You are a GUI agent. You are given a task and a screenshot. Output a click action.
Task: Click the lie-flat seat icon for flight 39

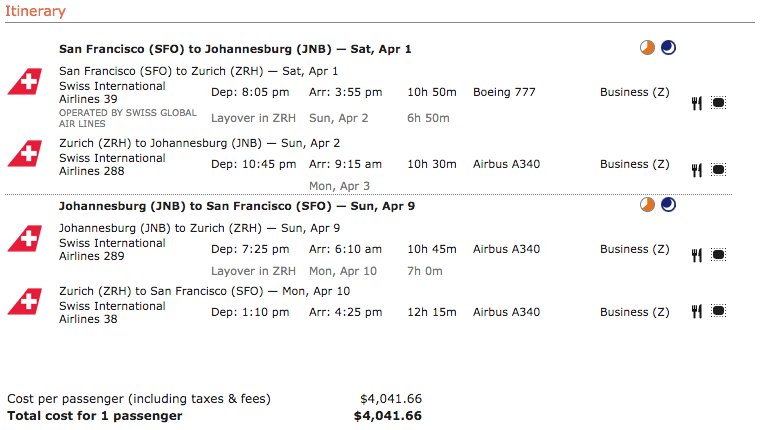(x=718, y=103)
